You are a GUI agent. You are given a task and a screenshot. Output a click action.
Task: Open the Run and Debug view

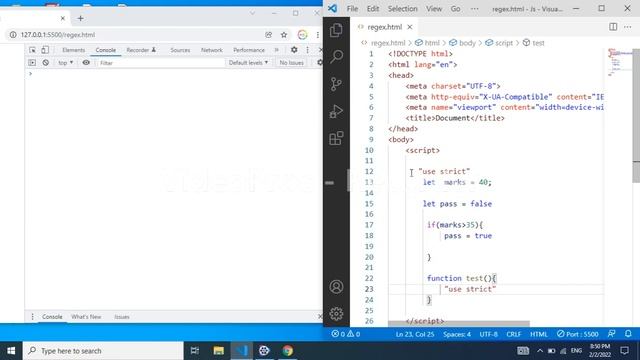pyautogui.click(x=336, y=111)
